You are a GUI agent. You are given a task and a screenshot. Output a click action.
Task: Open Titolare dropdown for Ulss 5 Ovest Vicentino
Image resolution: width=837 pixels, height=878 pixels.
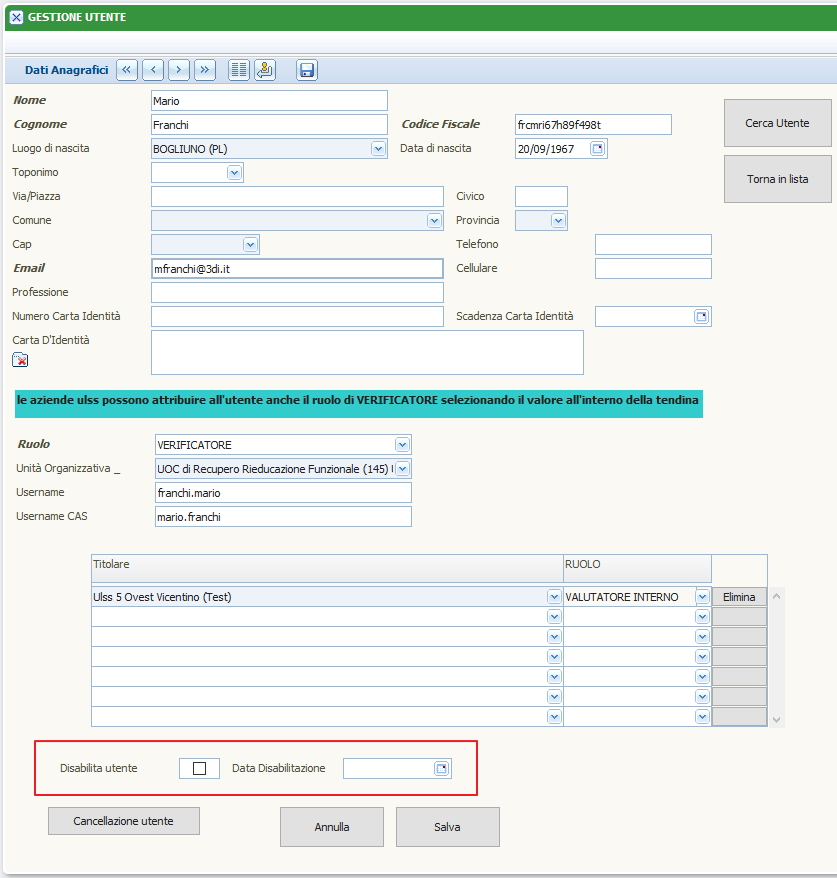(554, 597)
